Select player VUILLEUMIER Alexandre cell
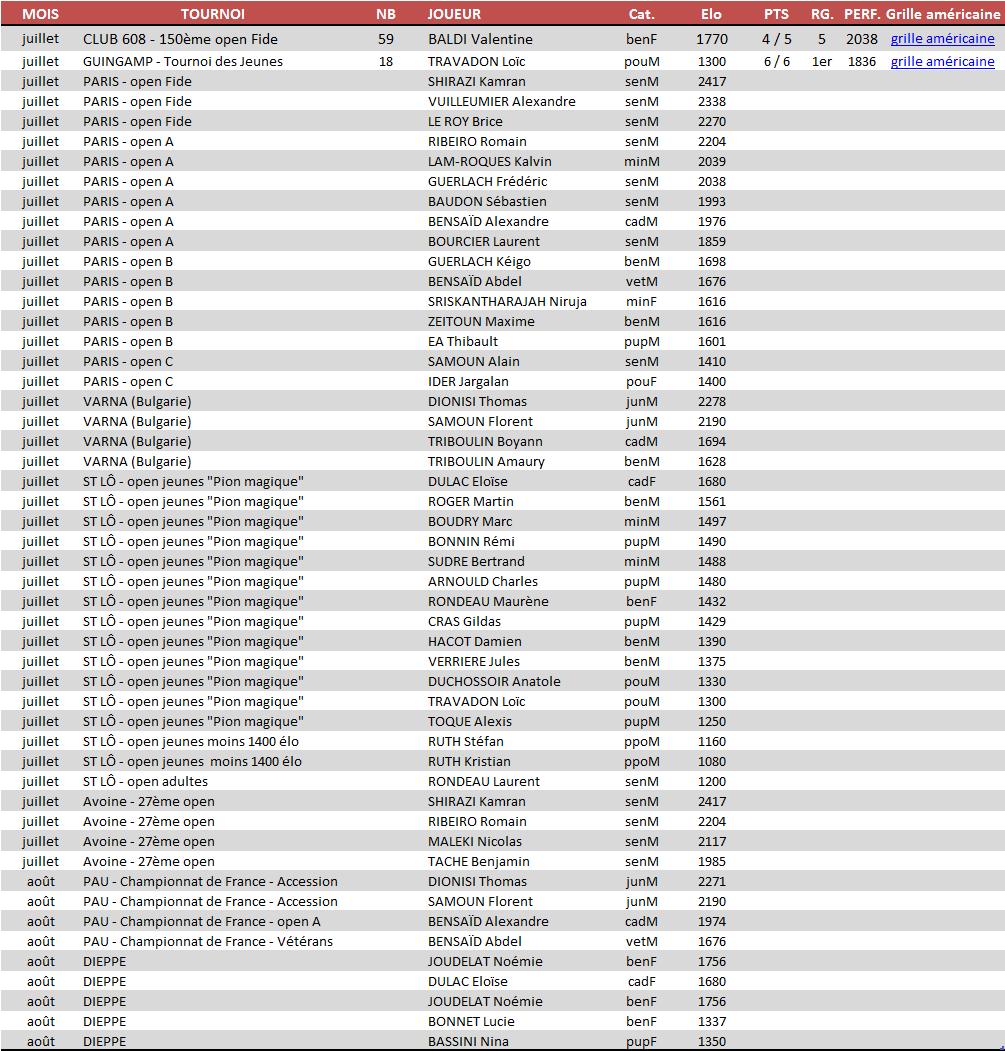This screenshot has width=1005, height=1051. coord(501,101)
